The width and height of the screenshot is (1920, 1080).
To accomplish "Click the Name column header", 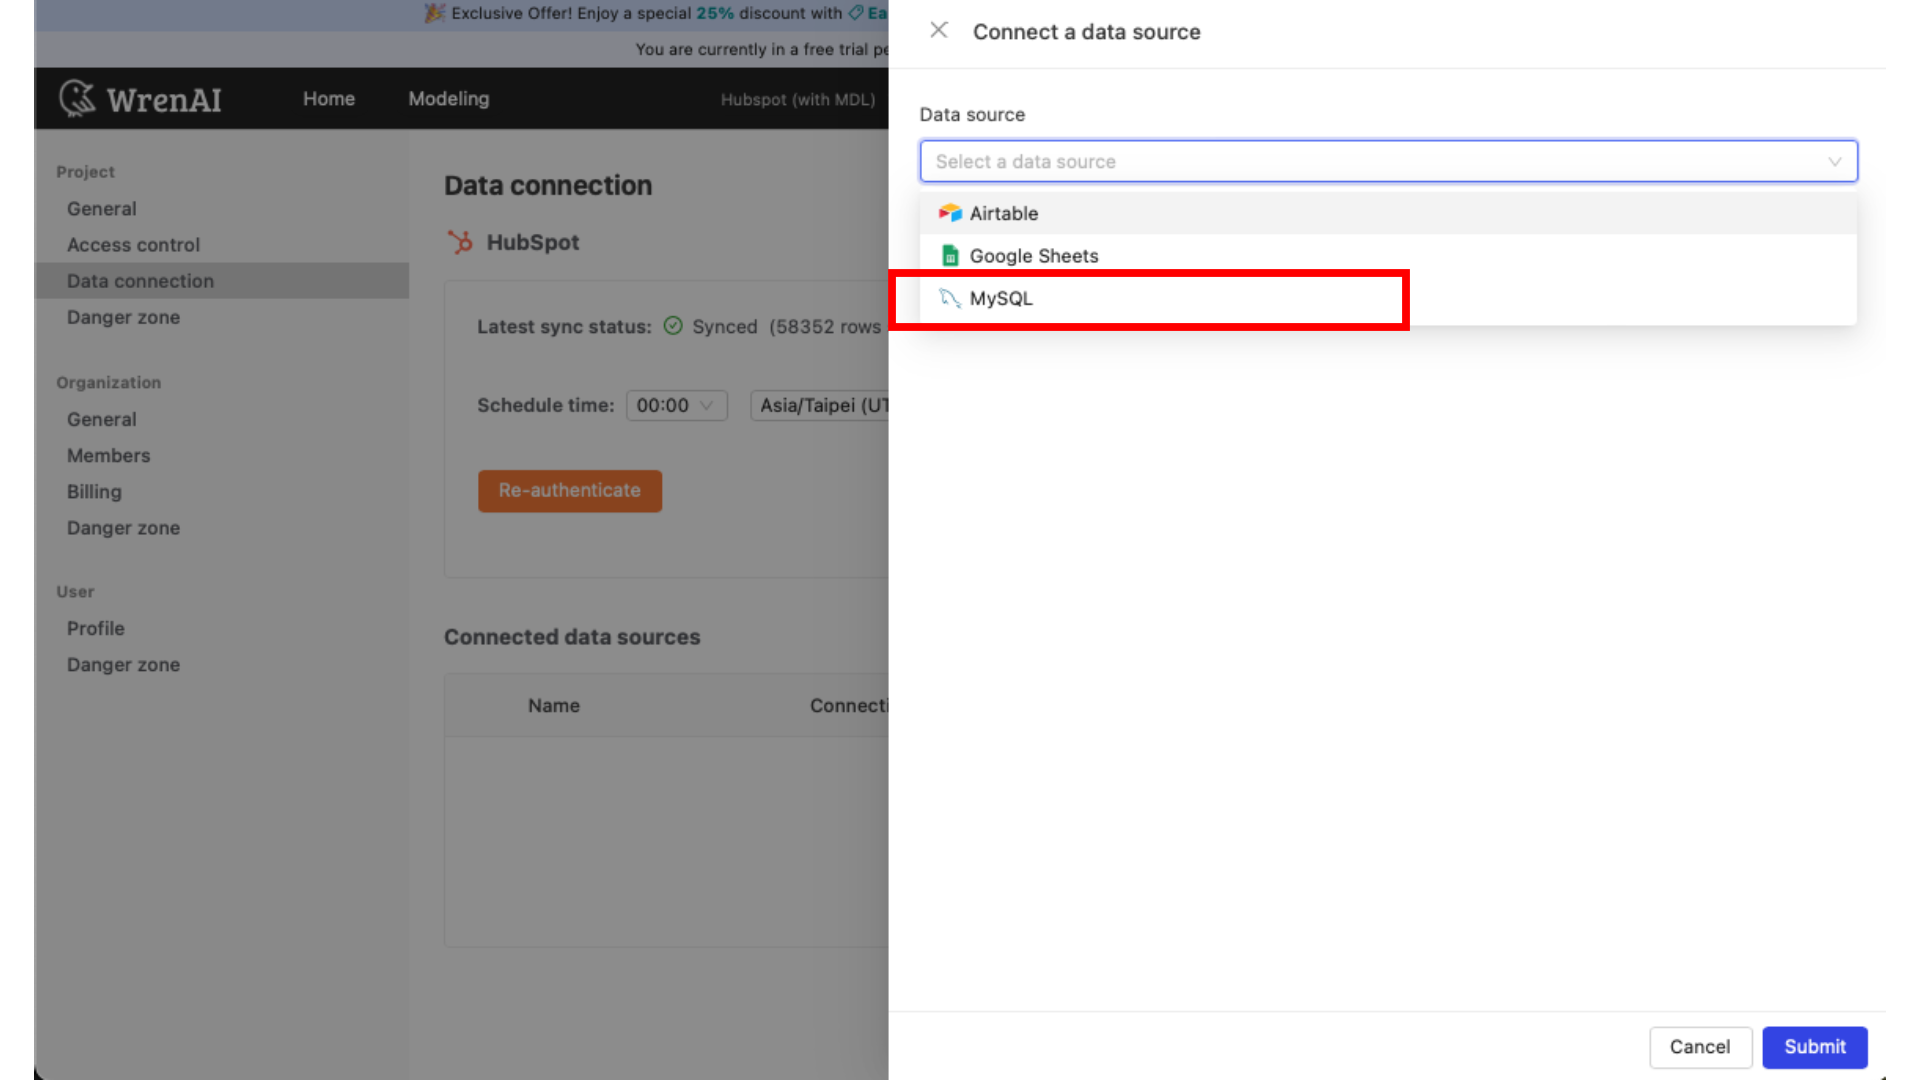I will (554, 705).
